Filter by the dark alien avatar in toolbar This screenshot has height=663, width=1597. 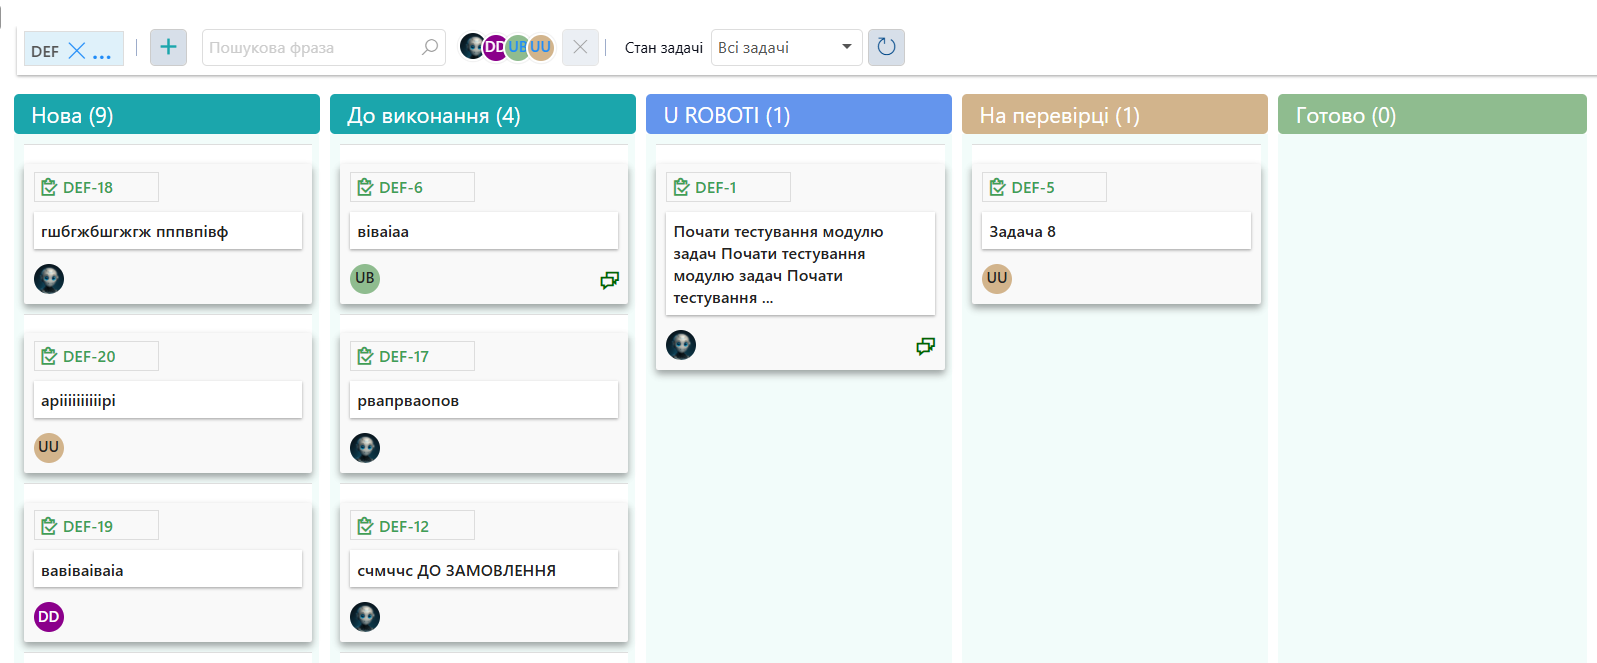point(472,46)
